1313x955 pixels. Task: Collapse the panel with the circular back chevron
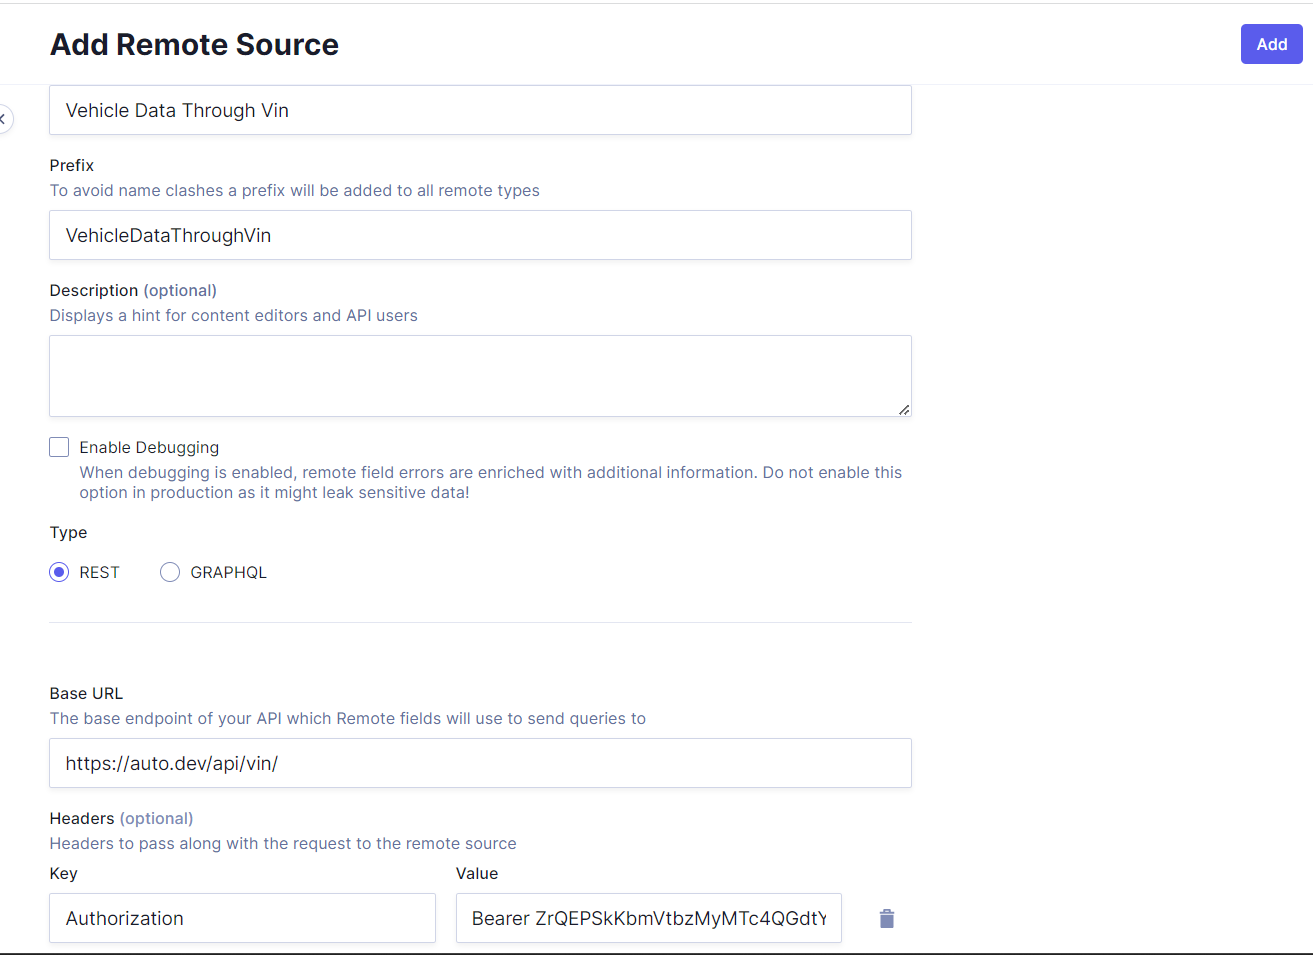pyautogui.click(x=5, y=118)
